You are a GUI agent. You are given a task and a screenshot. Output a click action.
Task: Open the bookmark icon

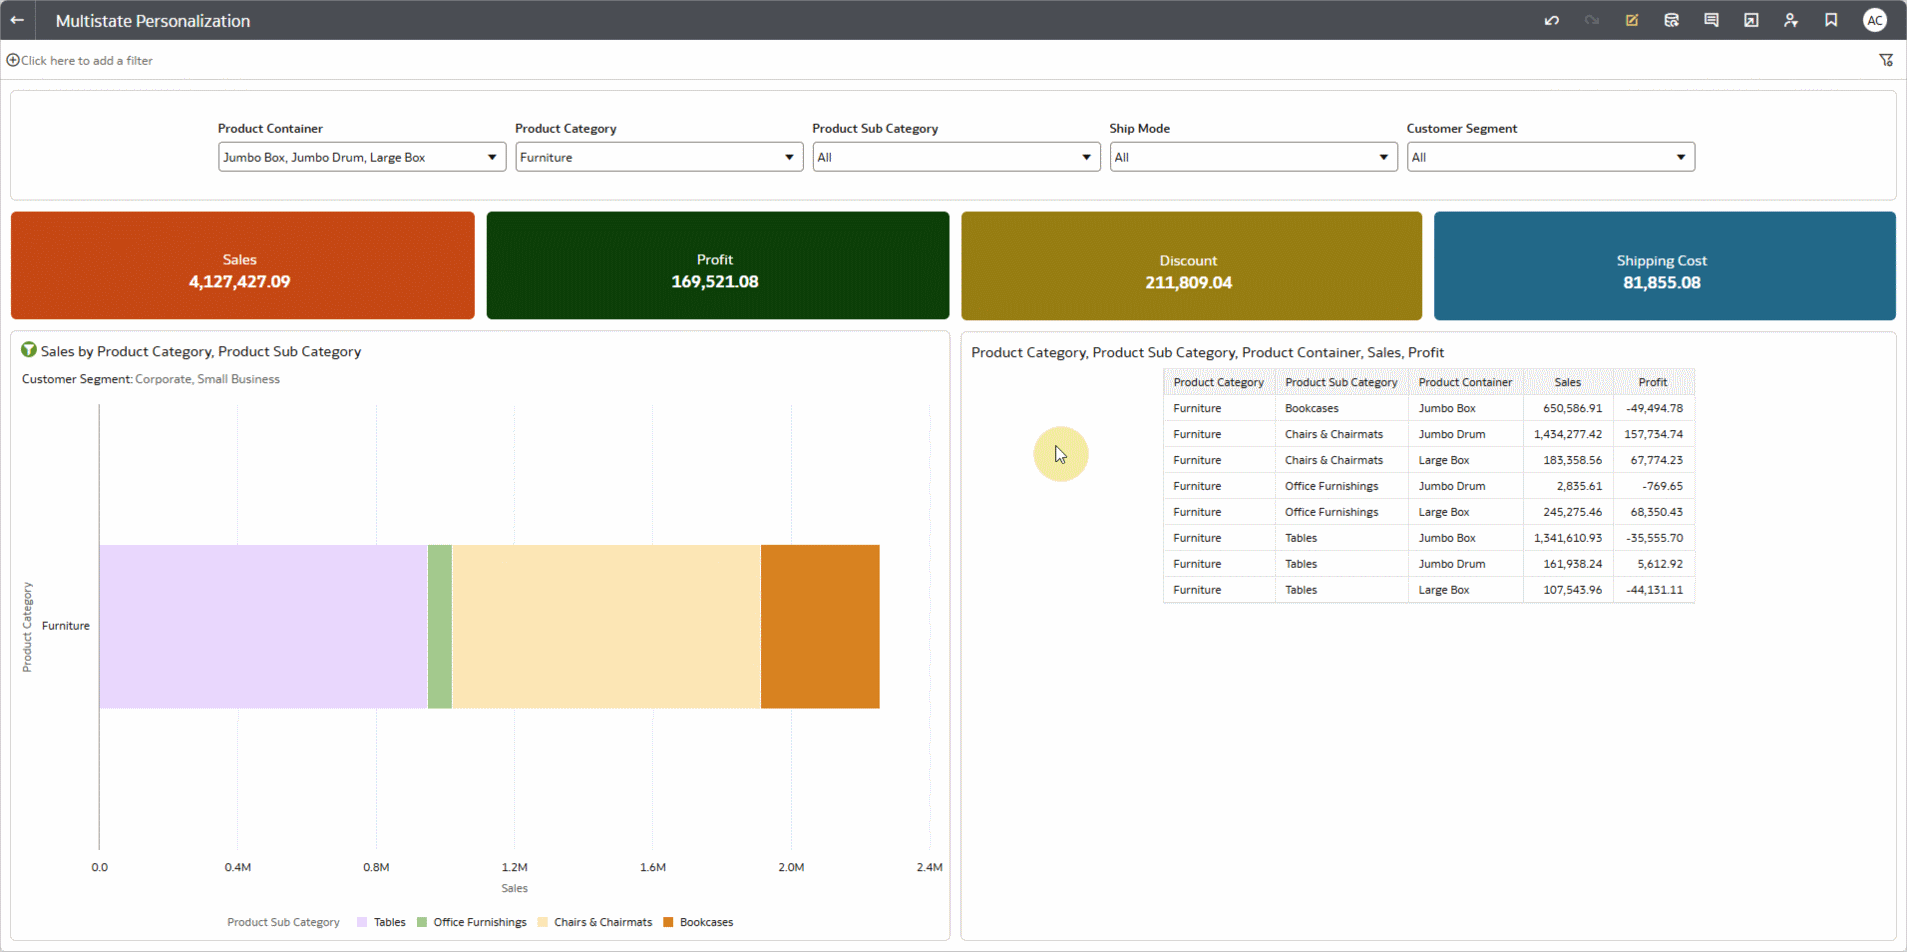click(x=1831, y=20)
